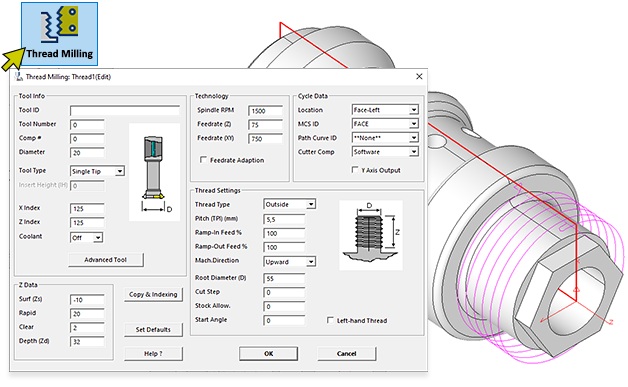Click the Copy & Indexing button

153,294
